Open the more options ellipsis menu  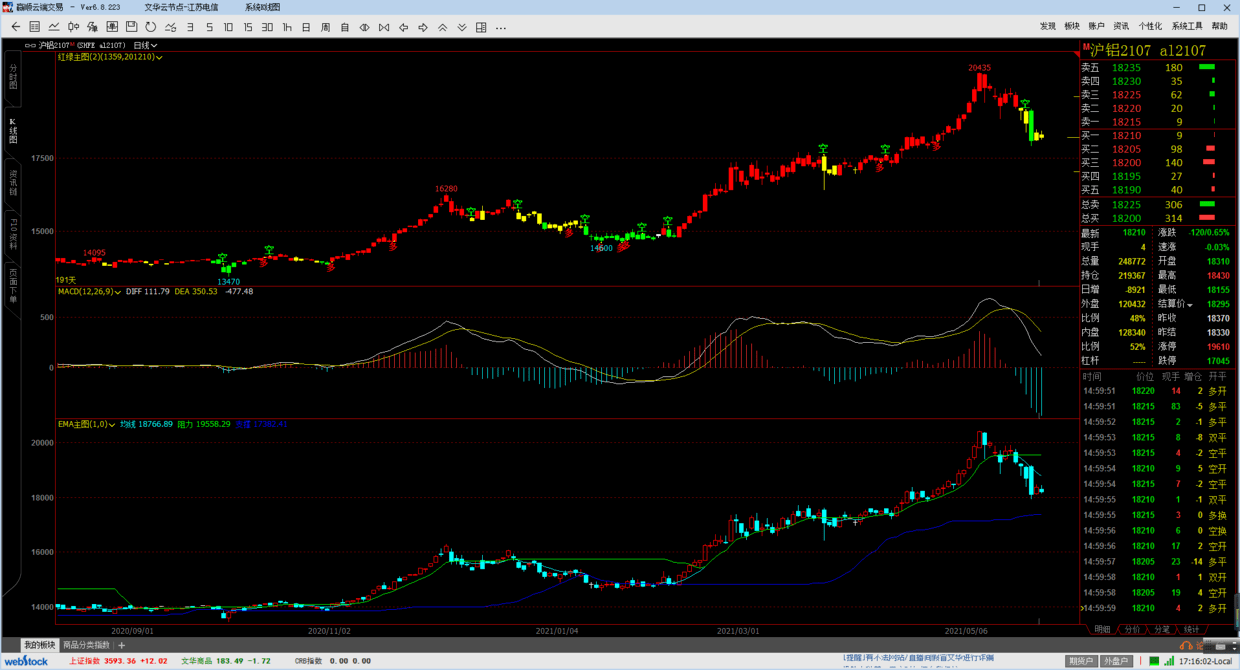click(x=501, y=27)
